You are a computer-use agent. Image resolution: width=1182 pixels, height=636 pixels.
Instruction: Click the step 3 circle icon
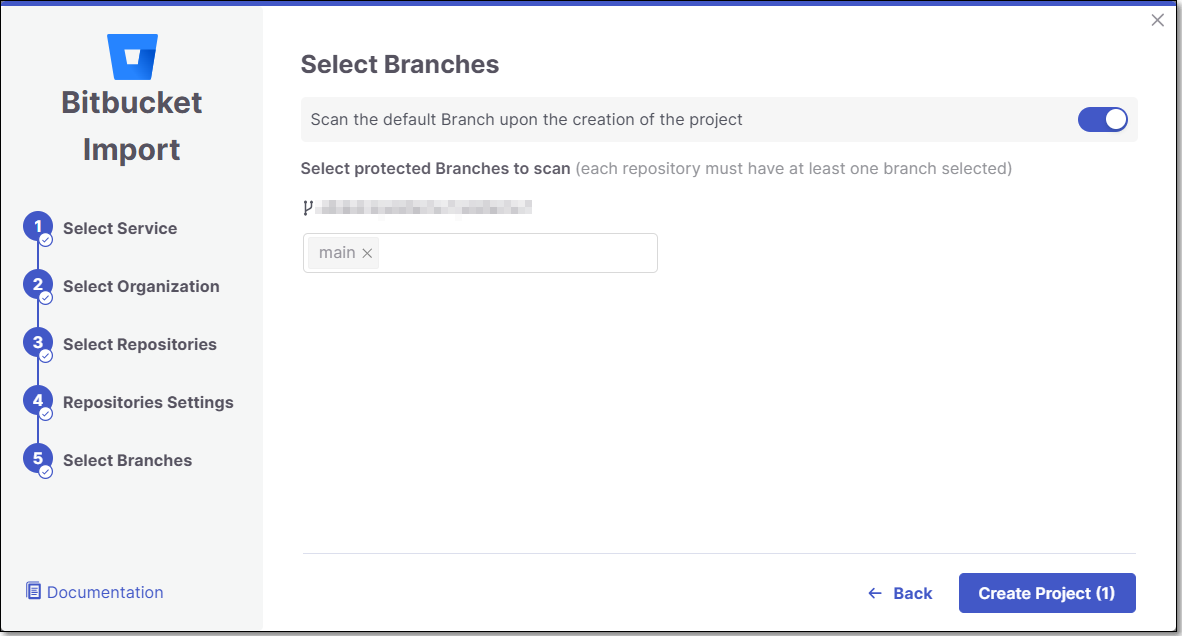coord(38,342)
